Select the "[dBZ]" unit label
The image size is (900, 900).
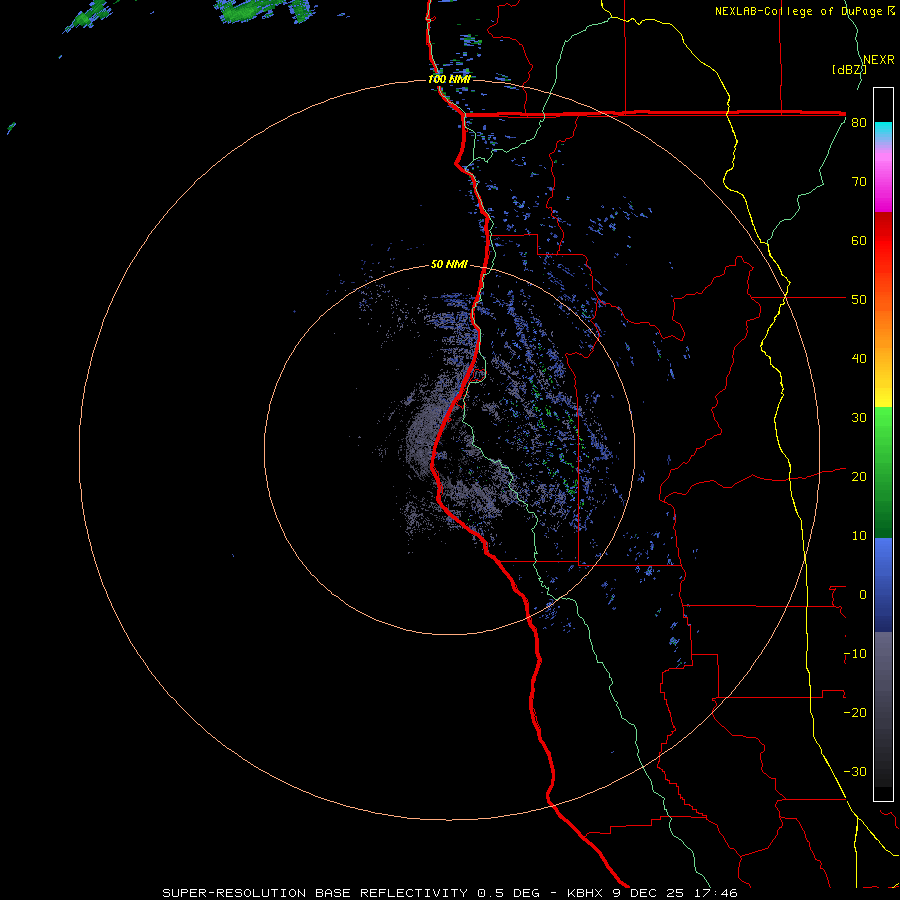(849, 69)
